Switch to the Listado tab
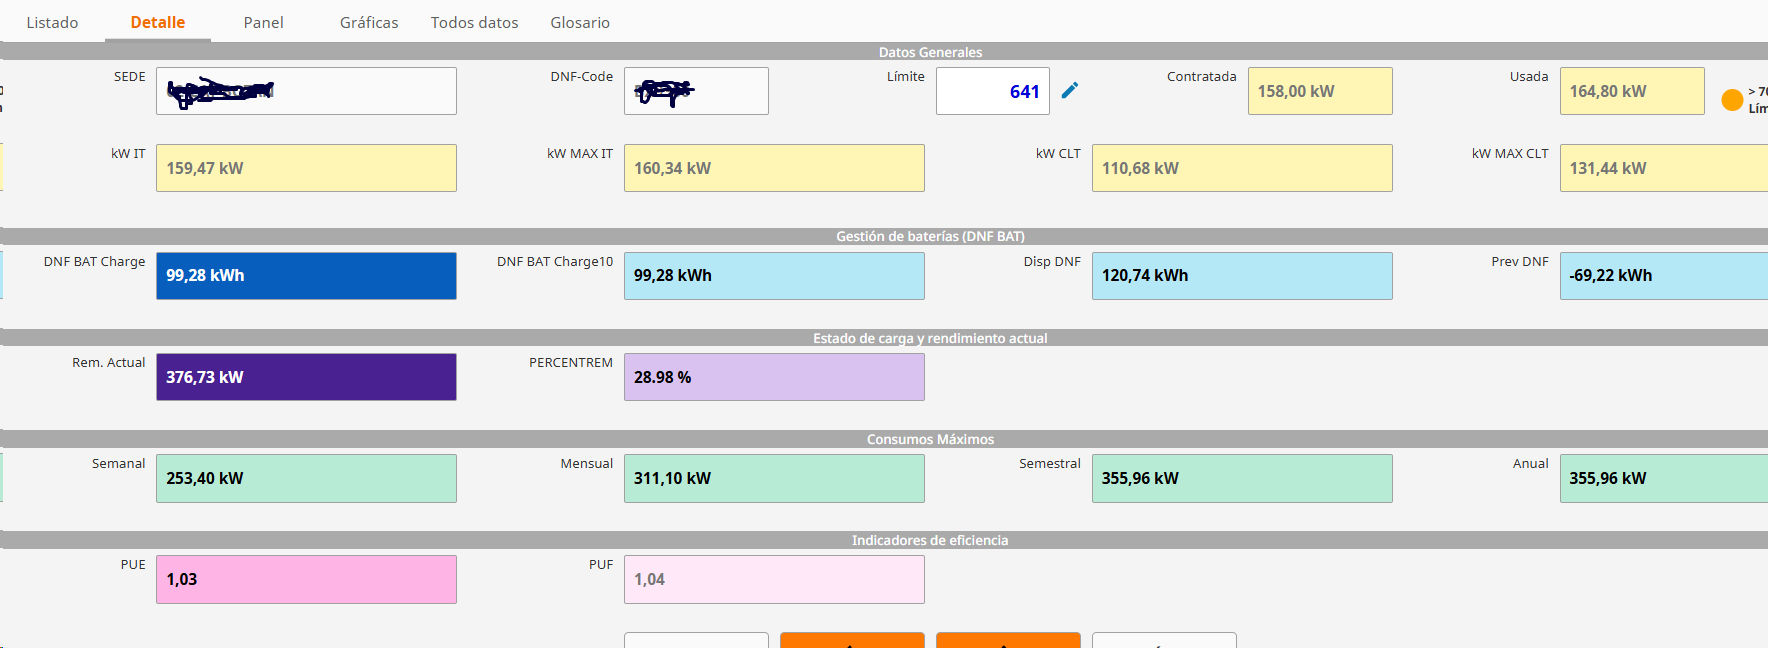This screenshot has width=1768, height=648. (x=52, y=22)
